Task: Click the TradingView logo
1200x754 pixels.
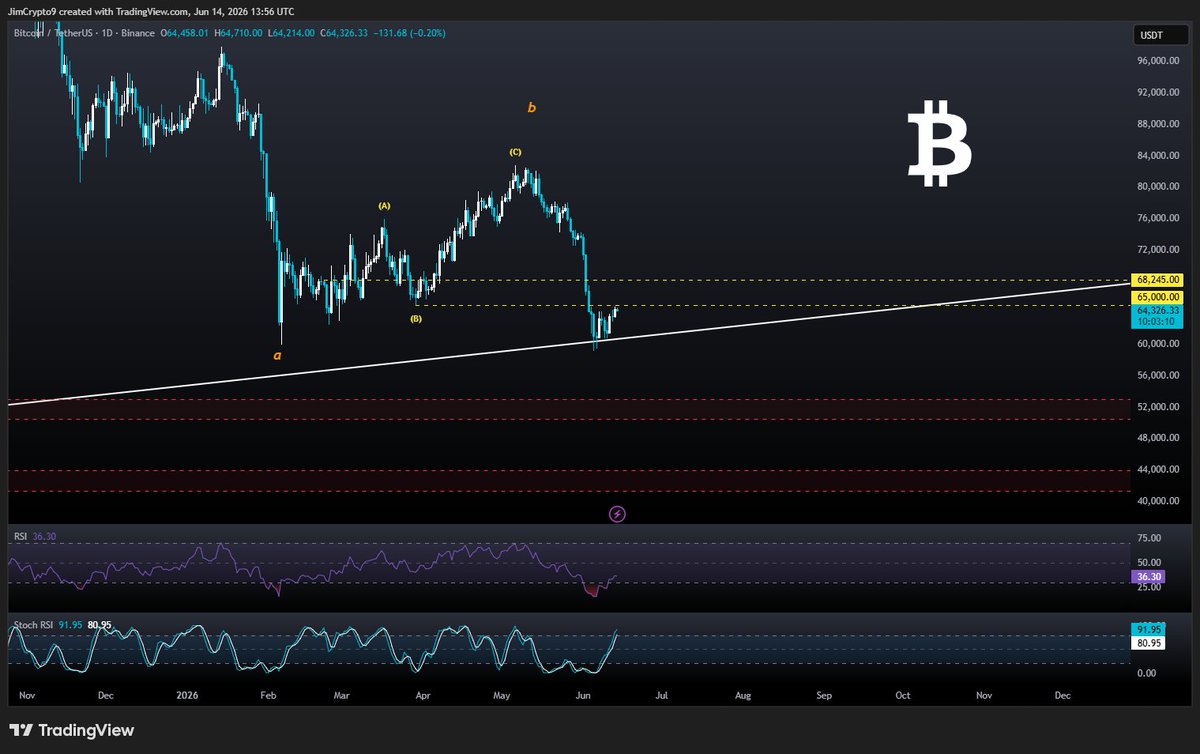Action: click(x=71, y=731)
